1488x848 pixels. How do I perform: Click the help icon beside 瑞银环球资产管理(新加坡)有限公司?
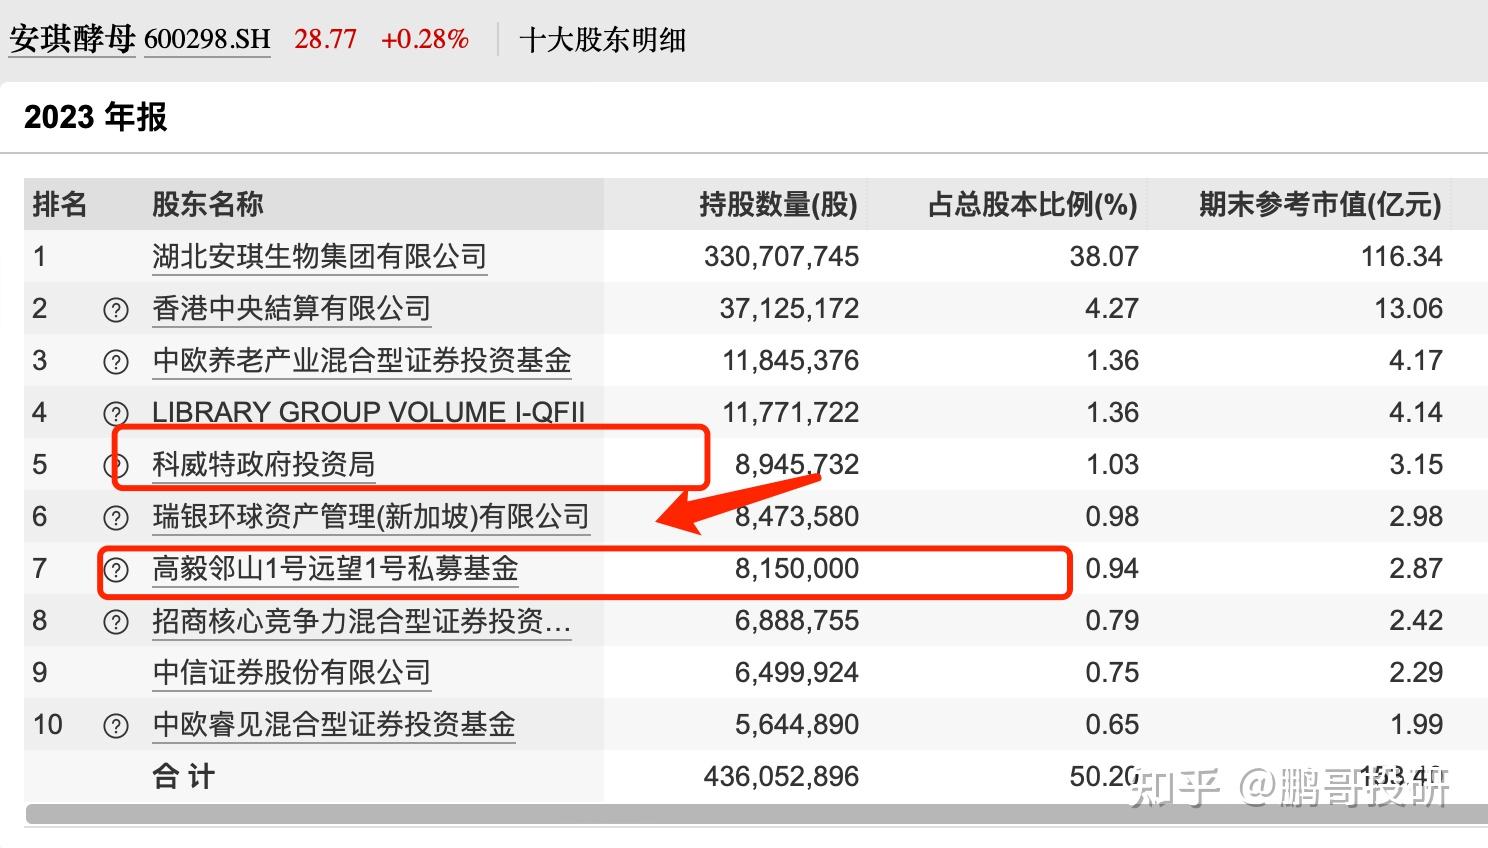(116, 517)
